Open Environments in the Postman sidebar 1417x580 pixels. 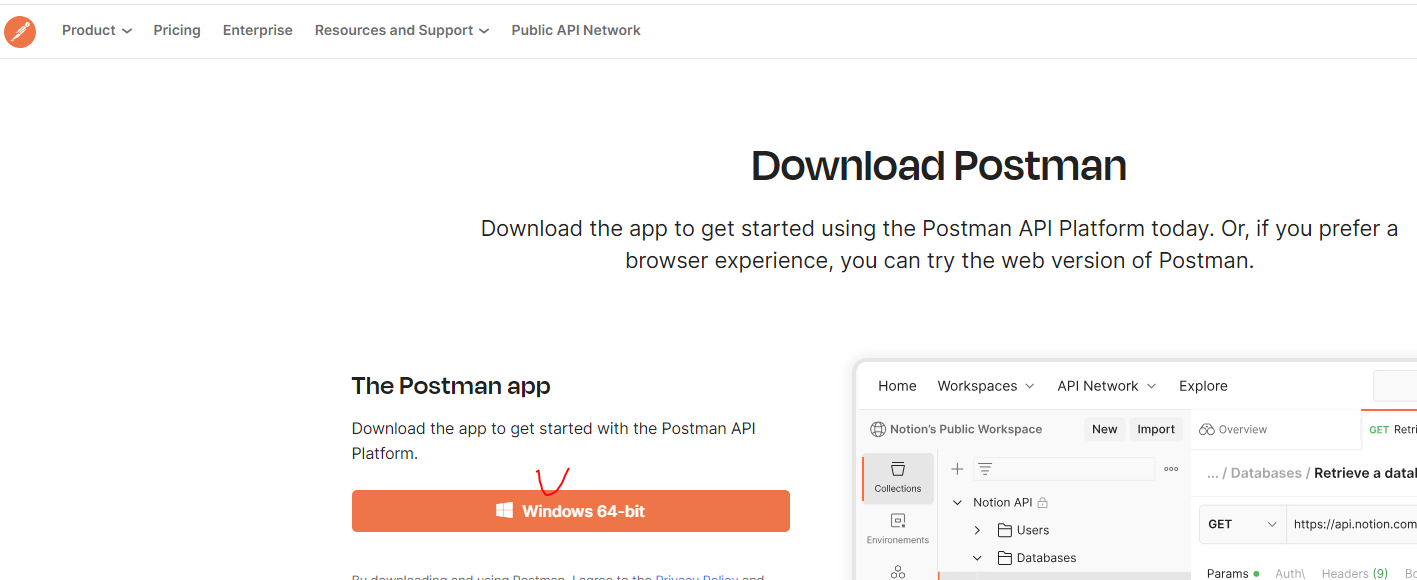(897, 529)
